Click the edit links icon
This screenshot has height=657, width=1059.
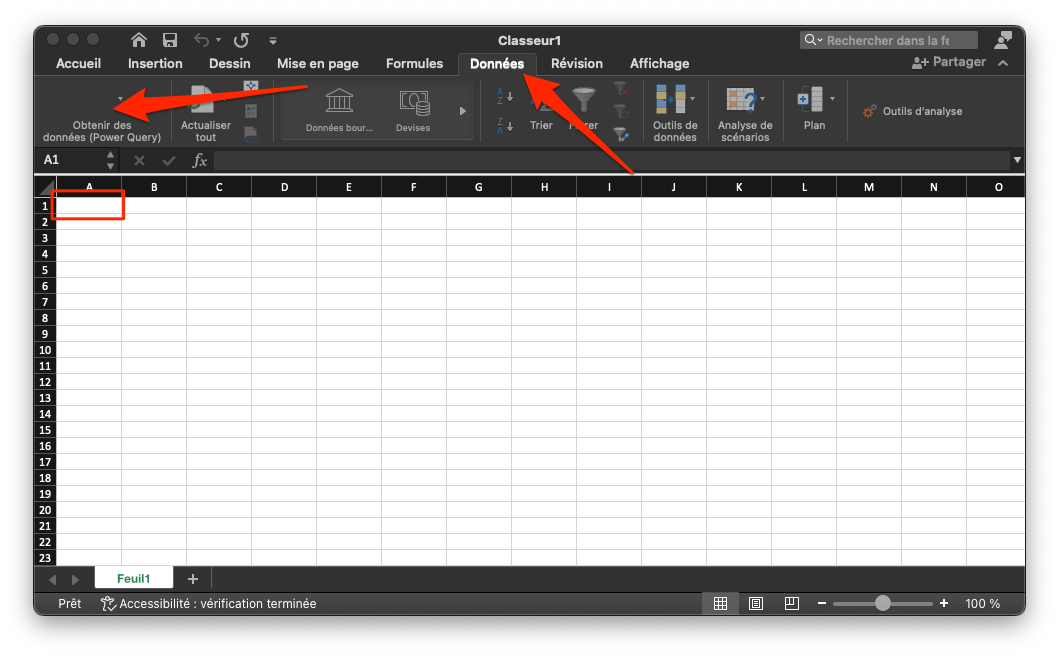click(251, 134)
